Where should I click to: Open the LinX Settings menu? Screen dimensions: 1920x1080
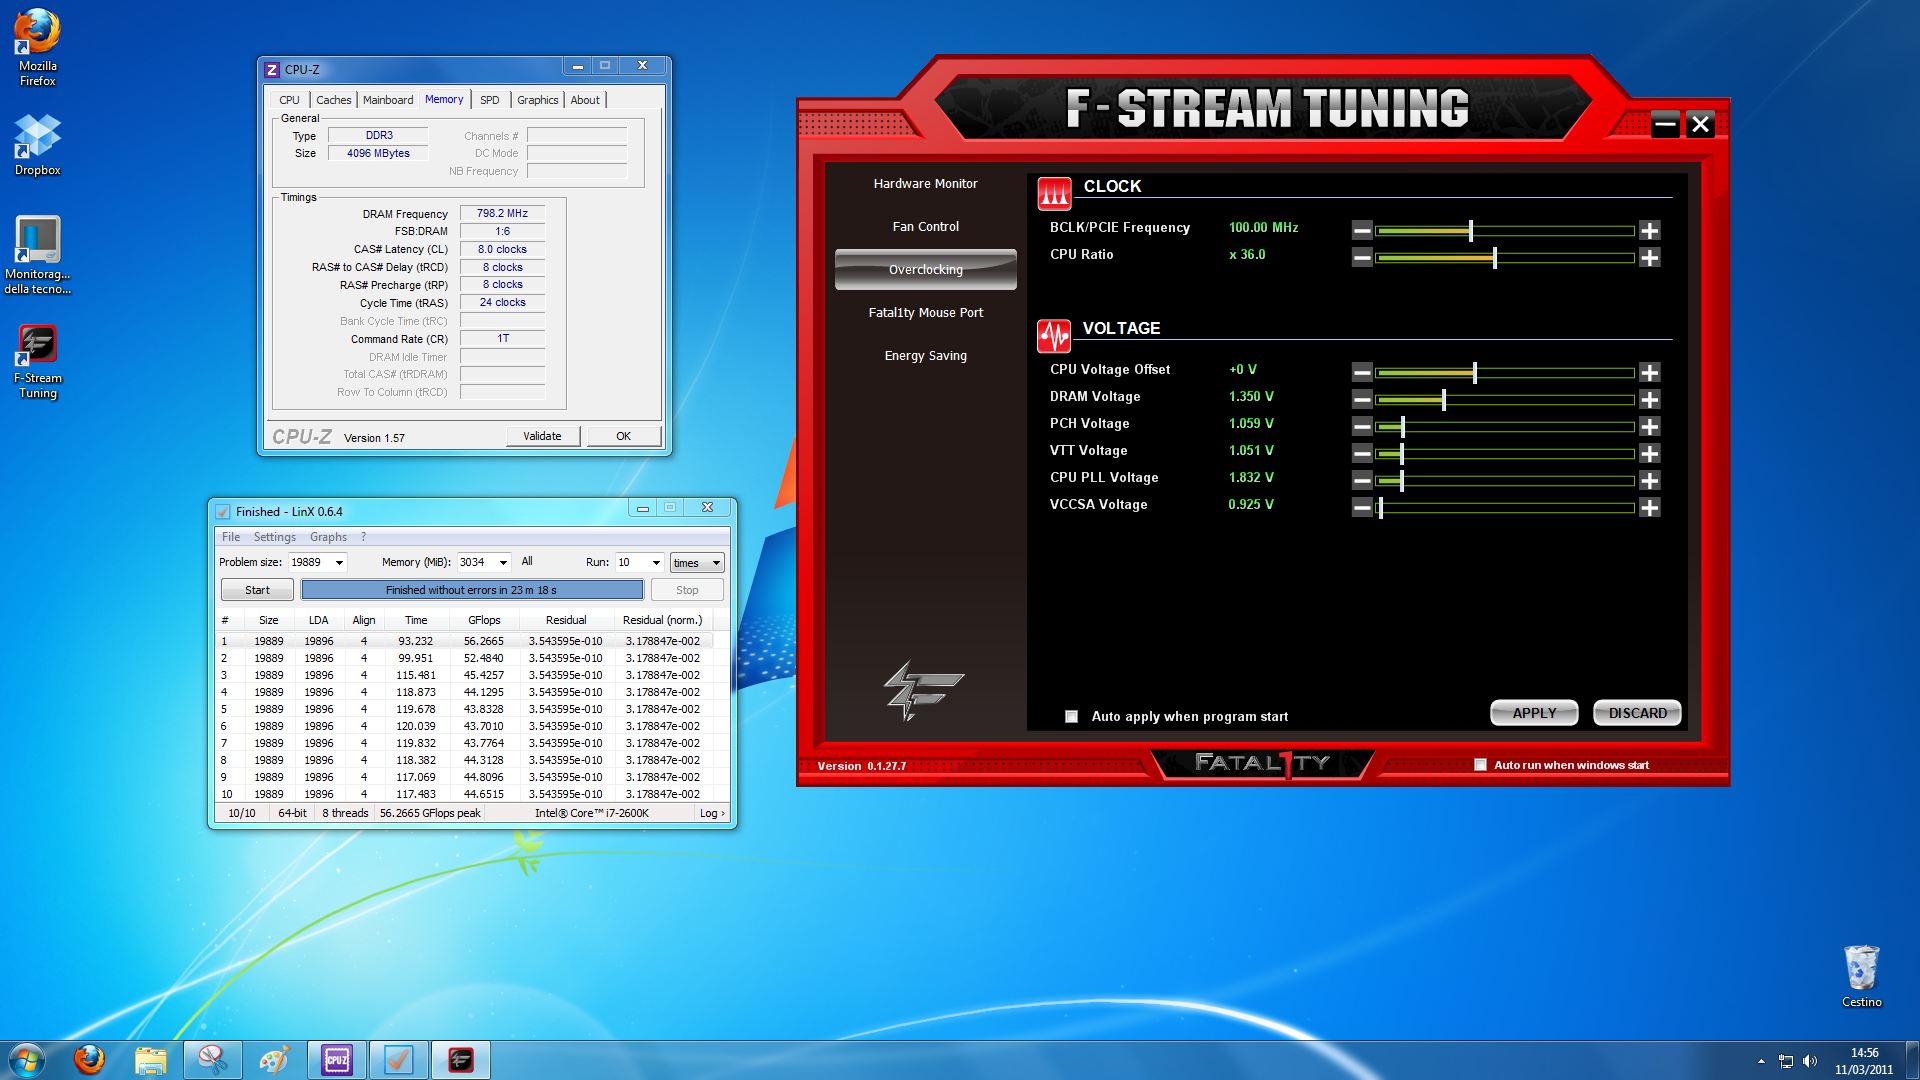(274, 537)
